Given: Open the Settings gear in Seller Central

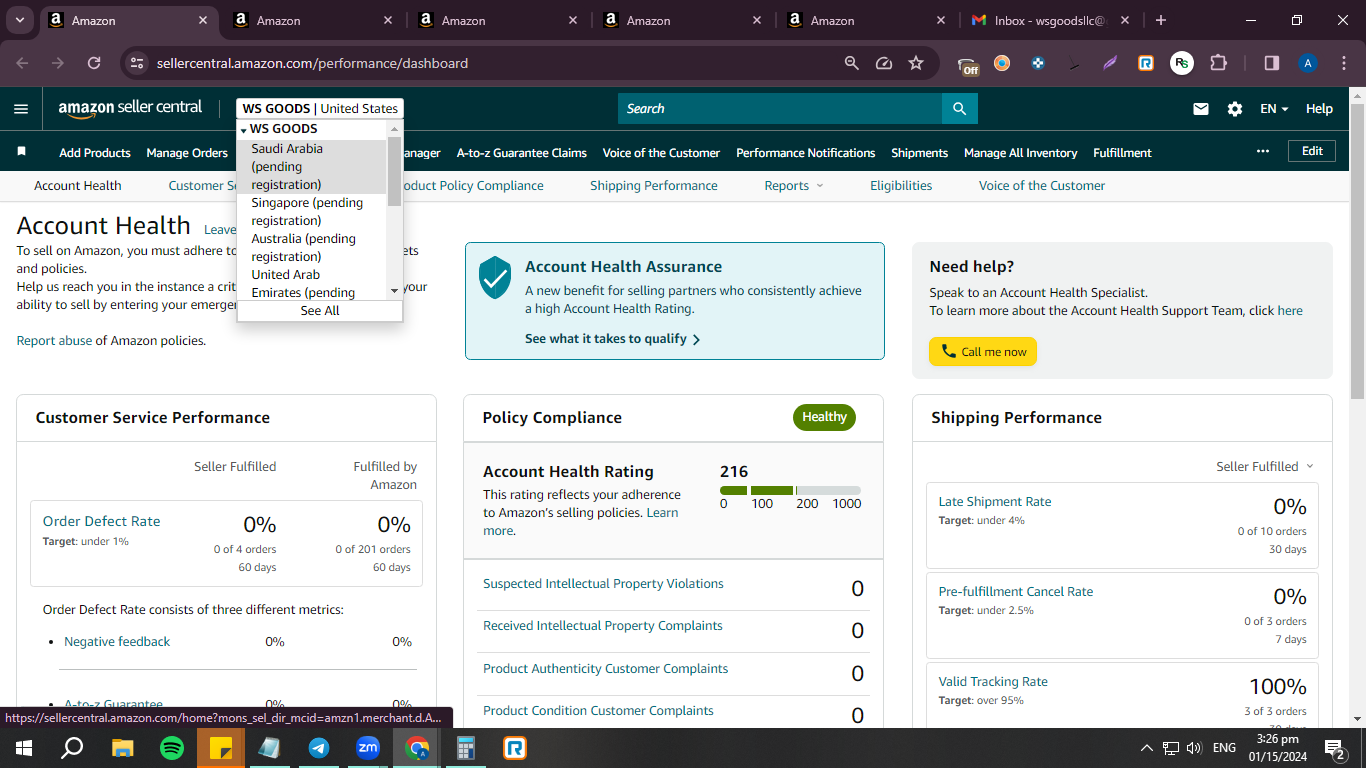Looking at the screenshot, I should click(x=1235, y=109).
